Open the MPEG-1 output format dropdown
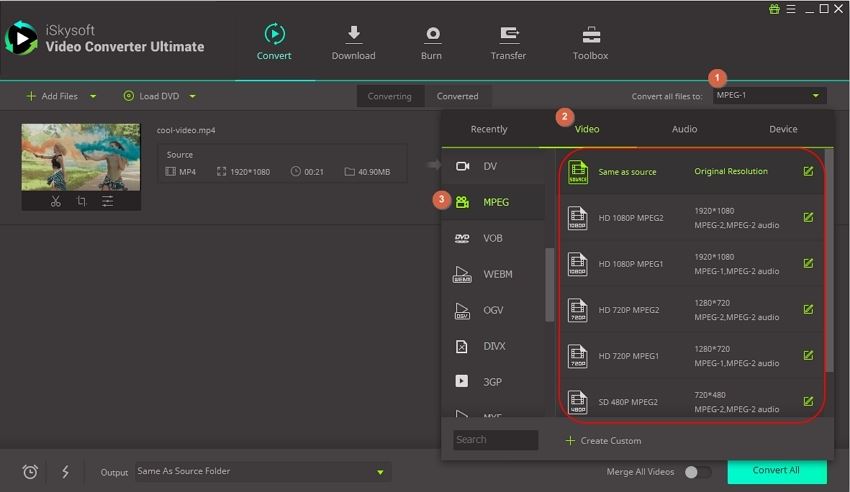850x492 pixels. click(769, 96)
